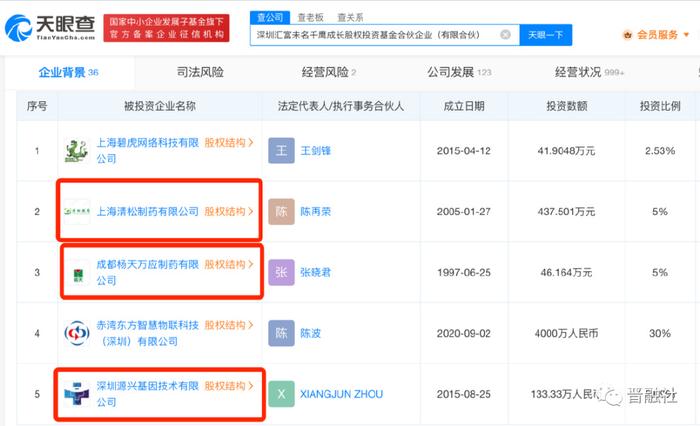Select the 查关系 search tab
This screenshot has width=700, height=426.
pos(350,17)
